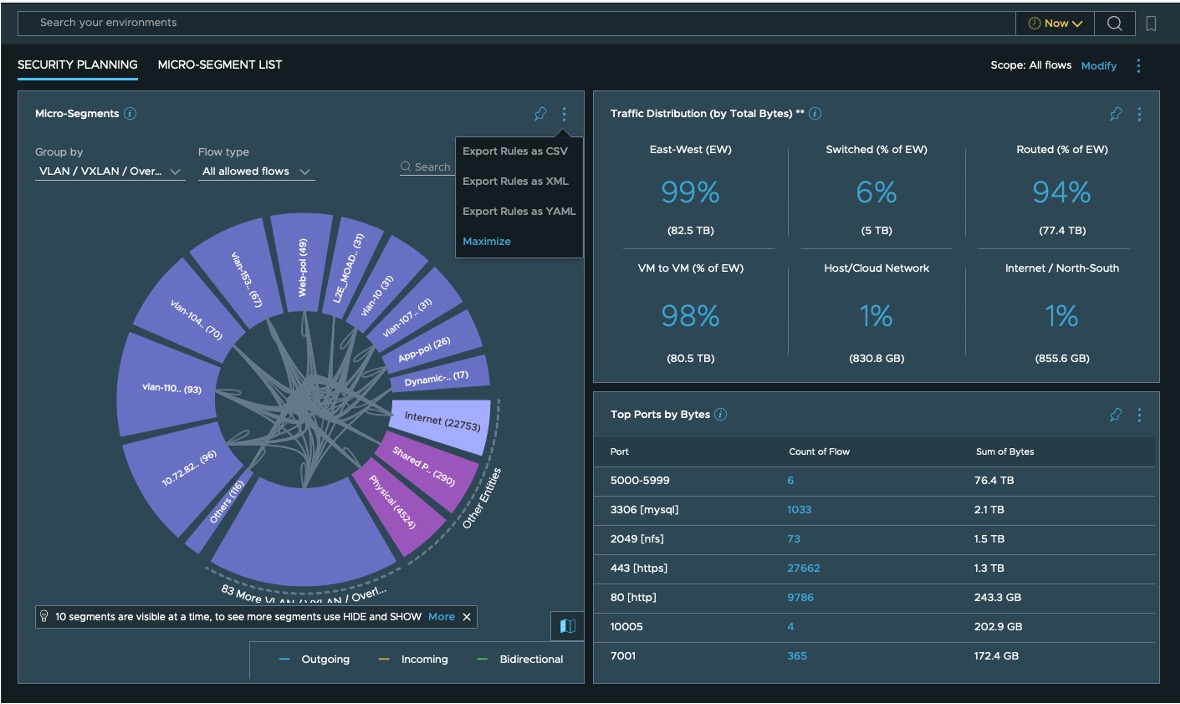Image resolution: width=1180 pixels, height=704 pixels.
Task: Click the search magnifier icon in top bar
Action: point(1114,23)
